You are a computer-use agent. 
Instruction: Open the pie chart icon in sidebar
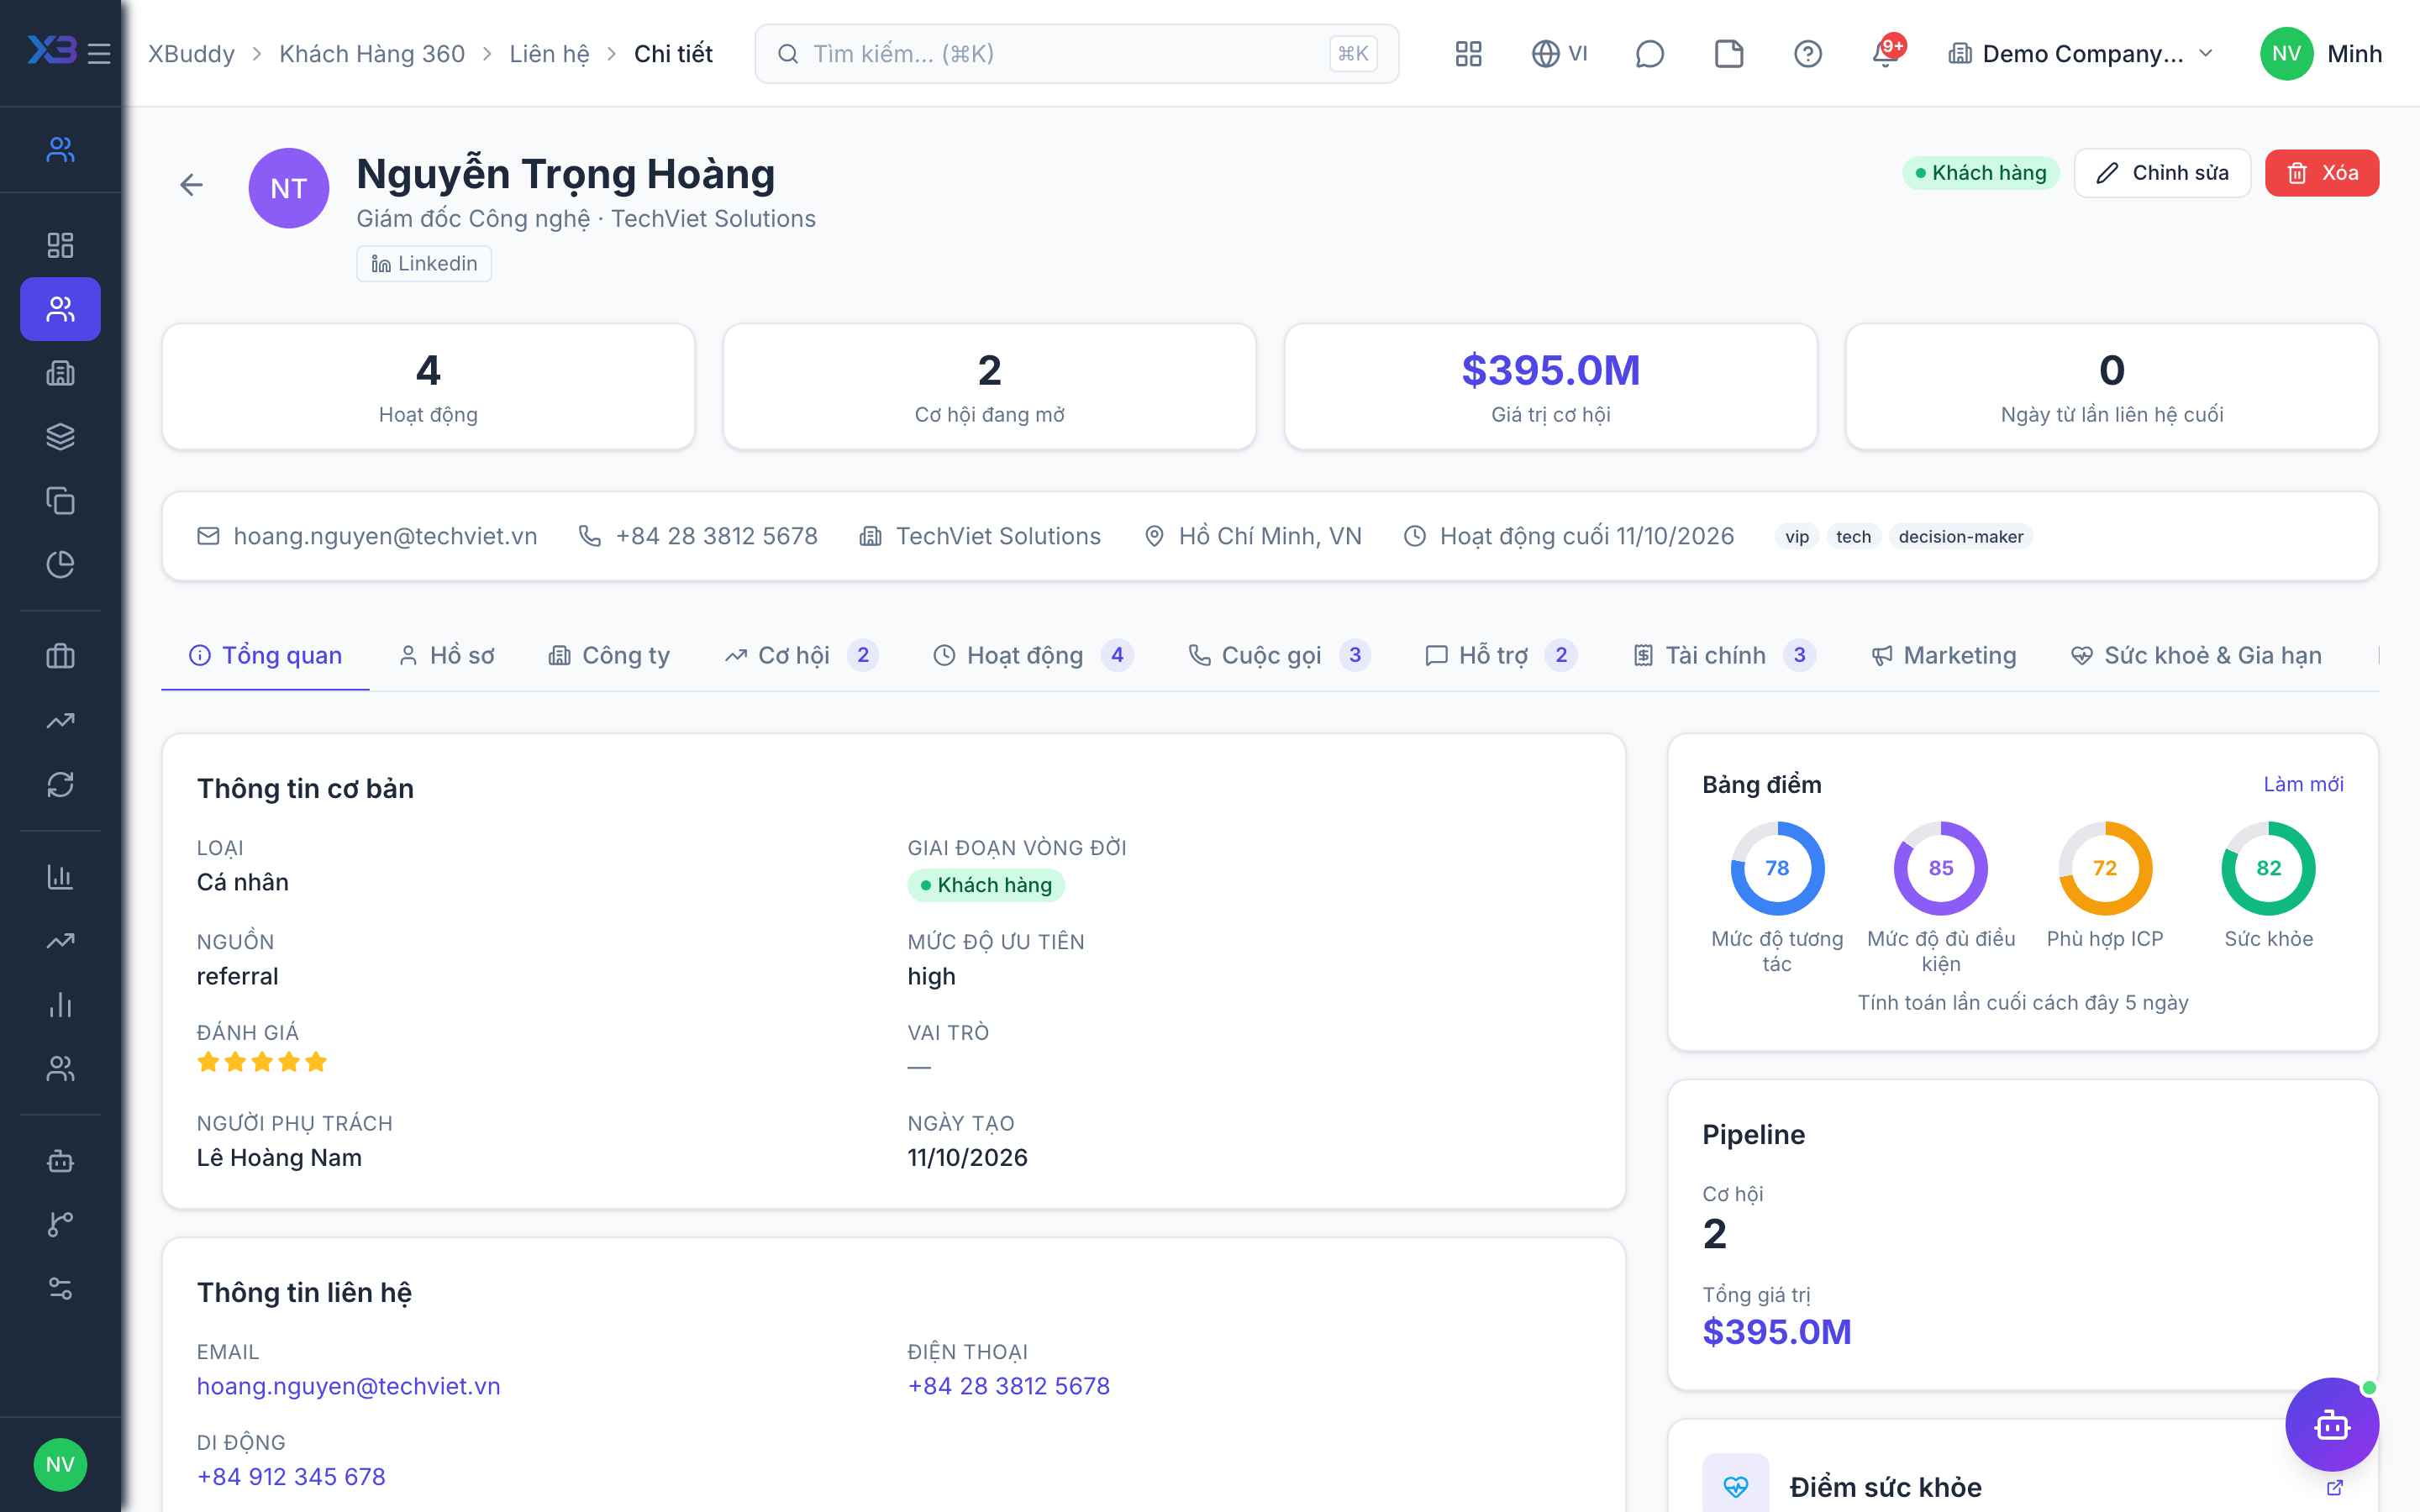coord(60,565)
